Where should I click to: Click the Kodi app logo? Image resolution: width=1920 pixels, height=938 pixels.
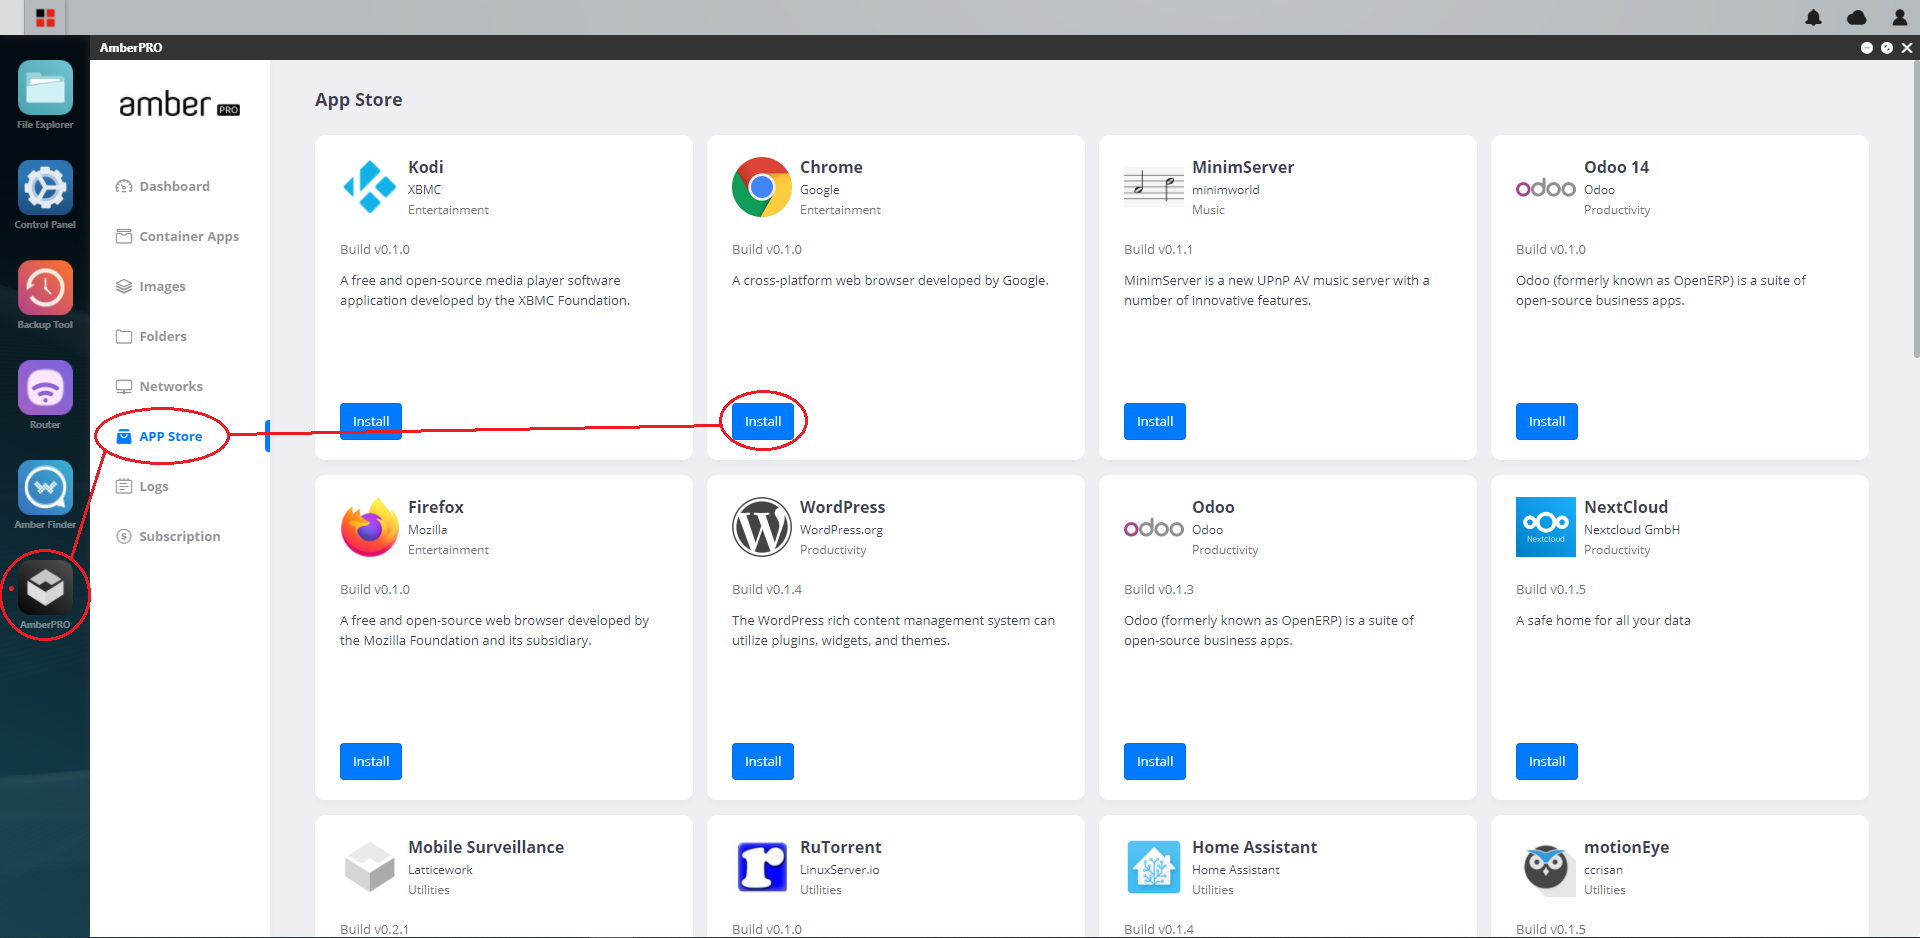369,187
